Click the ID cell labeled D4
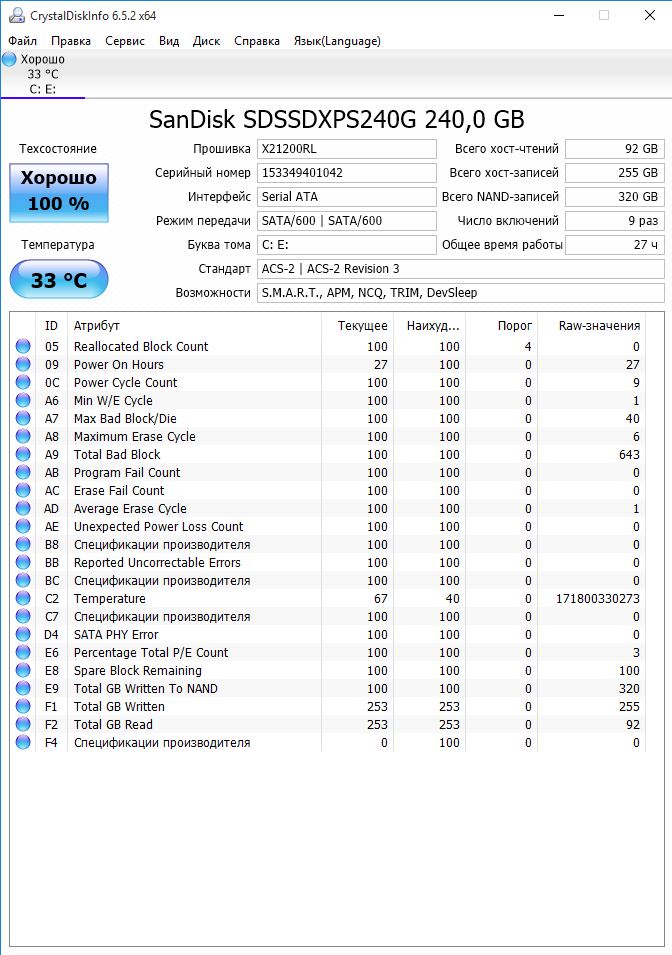The height and width of the screenshot is (955, 672). pos(51,635)
